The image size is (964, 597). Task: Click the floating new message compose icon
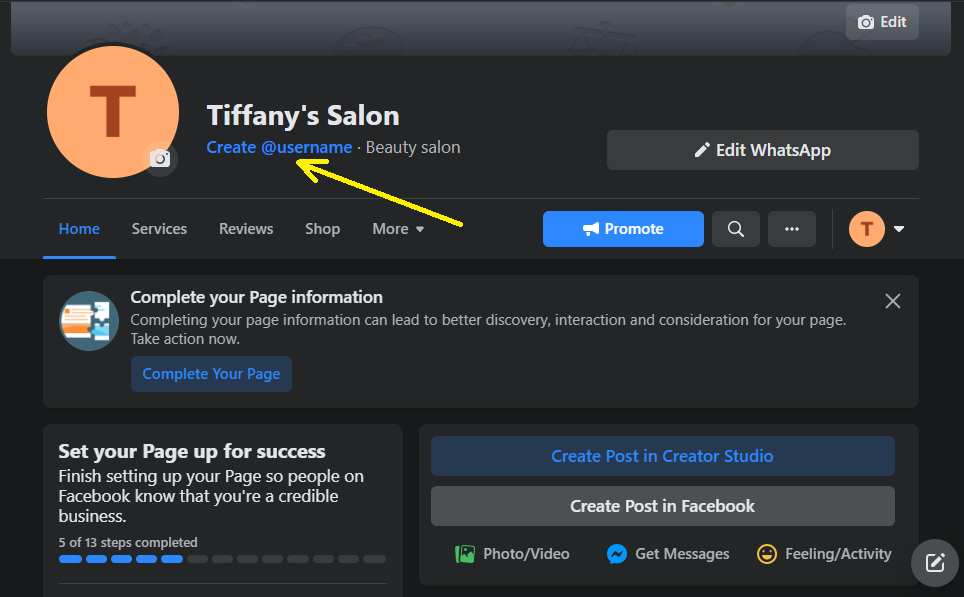click(934, 563)
